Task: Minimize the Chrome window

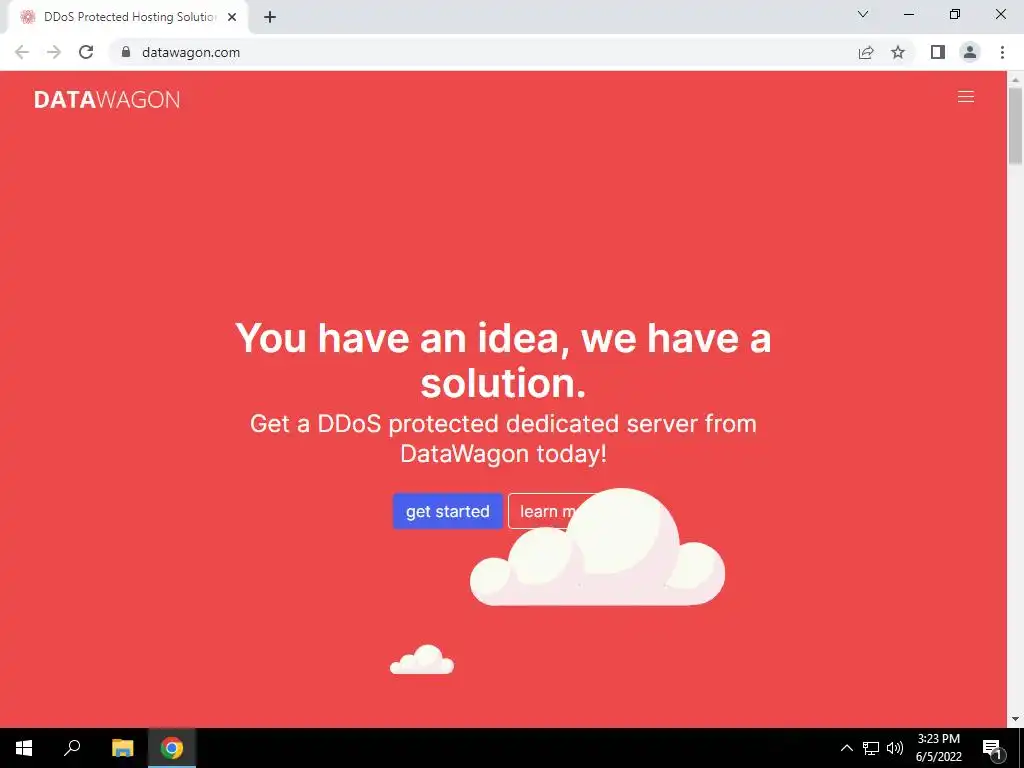Action: point(908,14)
